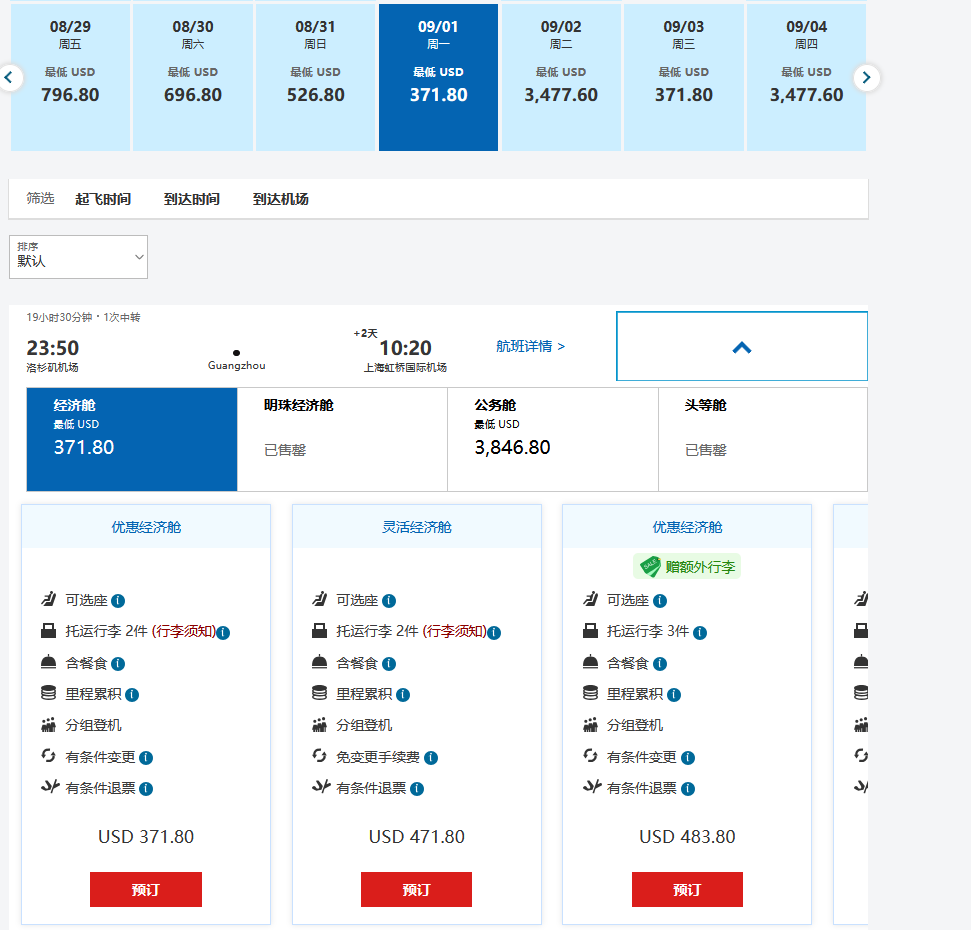Book the USD 471.80 灵活经济舱 fare

pos(416,889)
